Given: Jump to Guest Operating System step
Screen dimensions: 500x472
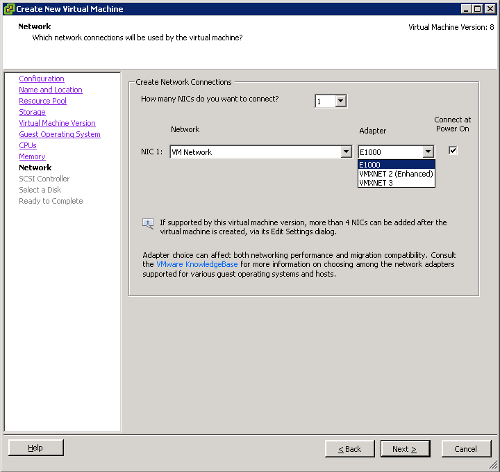Looking at the screenshot, I should 59,134.
